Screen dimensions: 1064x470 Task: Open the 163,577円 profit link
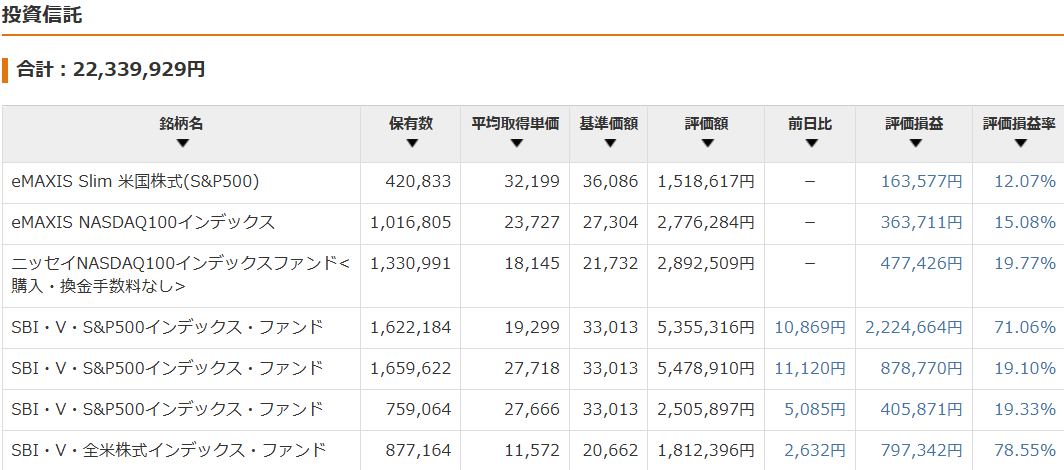tap(921, 181)
